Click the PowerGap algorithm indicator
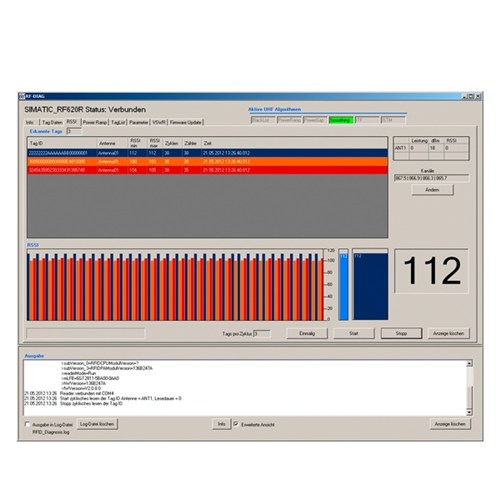This screenshot has height=500, width=500. [x=315, y=120]
